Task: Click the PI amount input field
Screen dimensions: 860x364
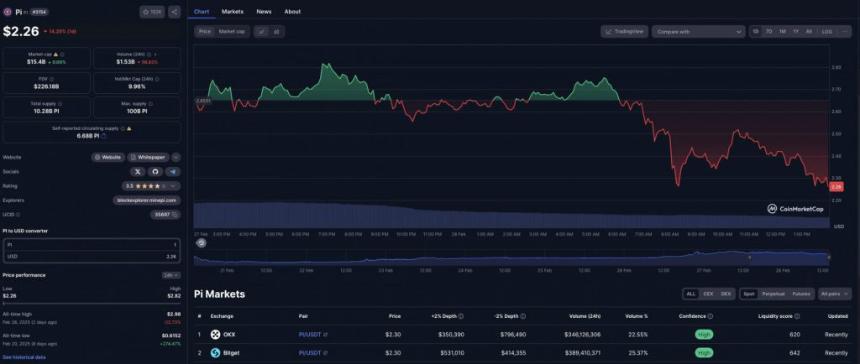Action: point(92,244)
